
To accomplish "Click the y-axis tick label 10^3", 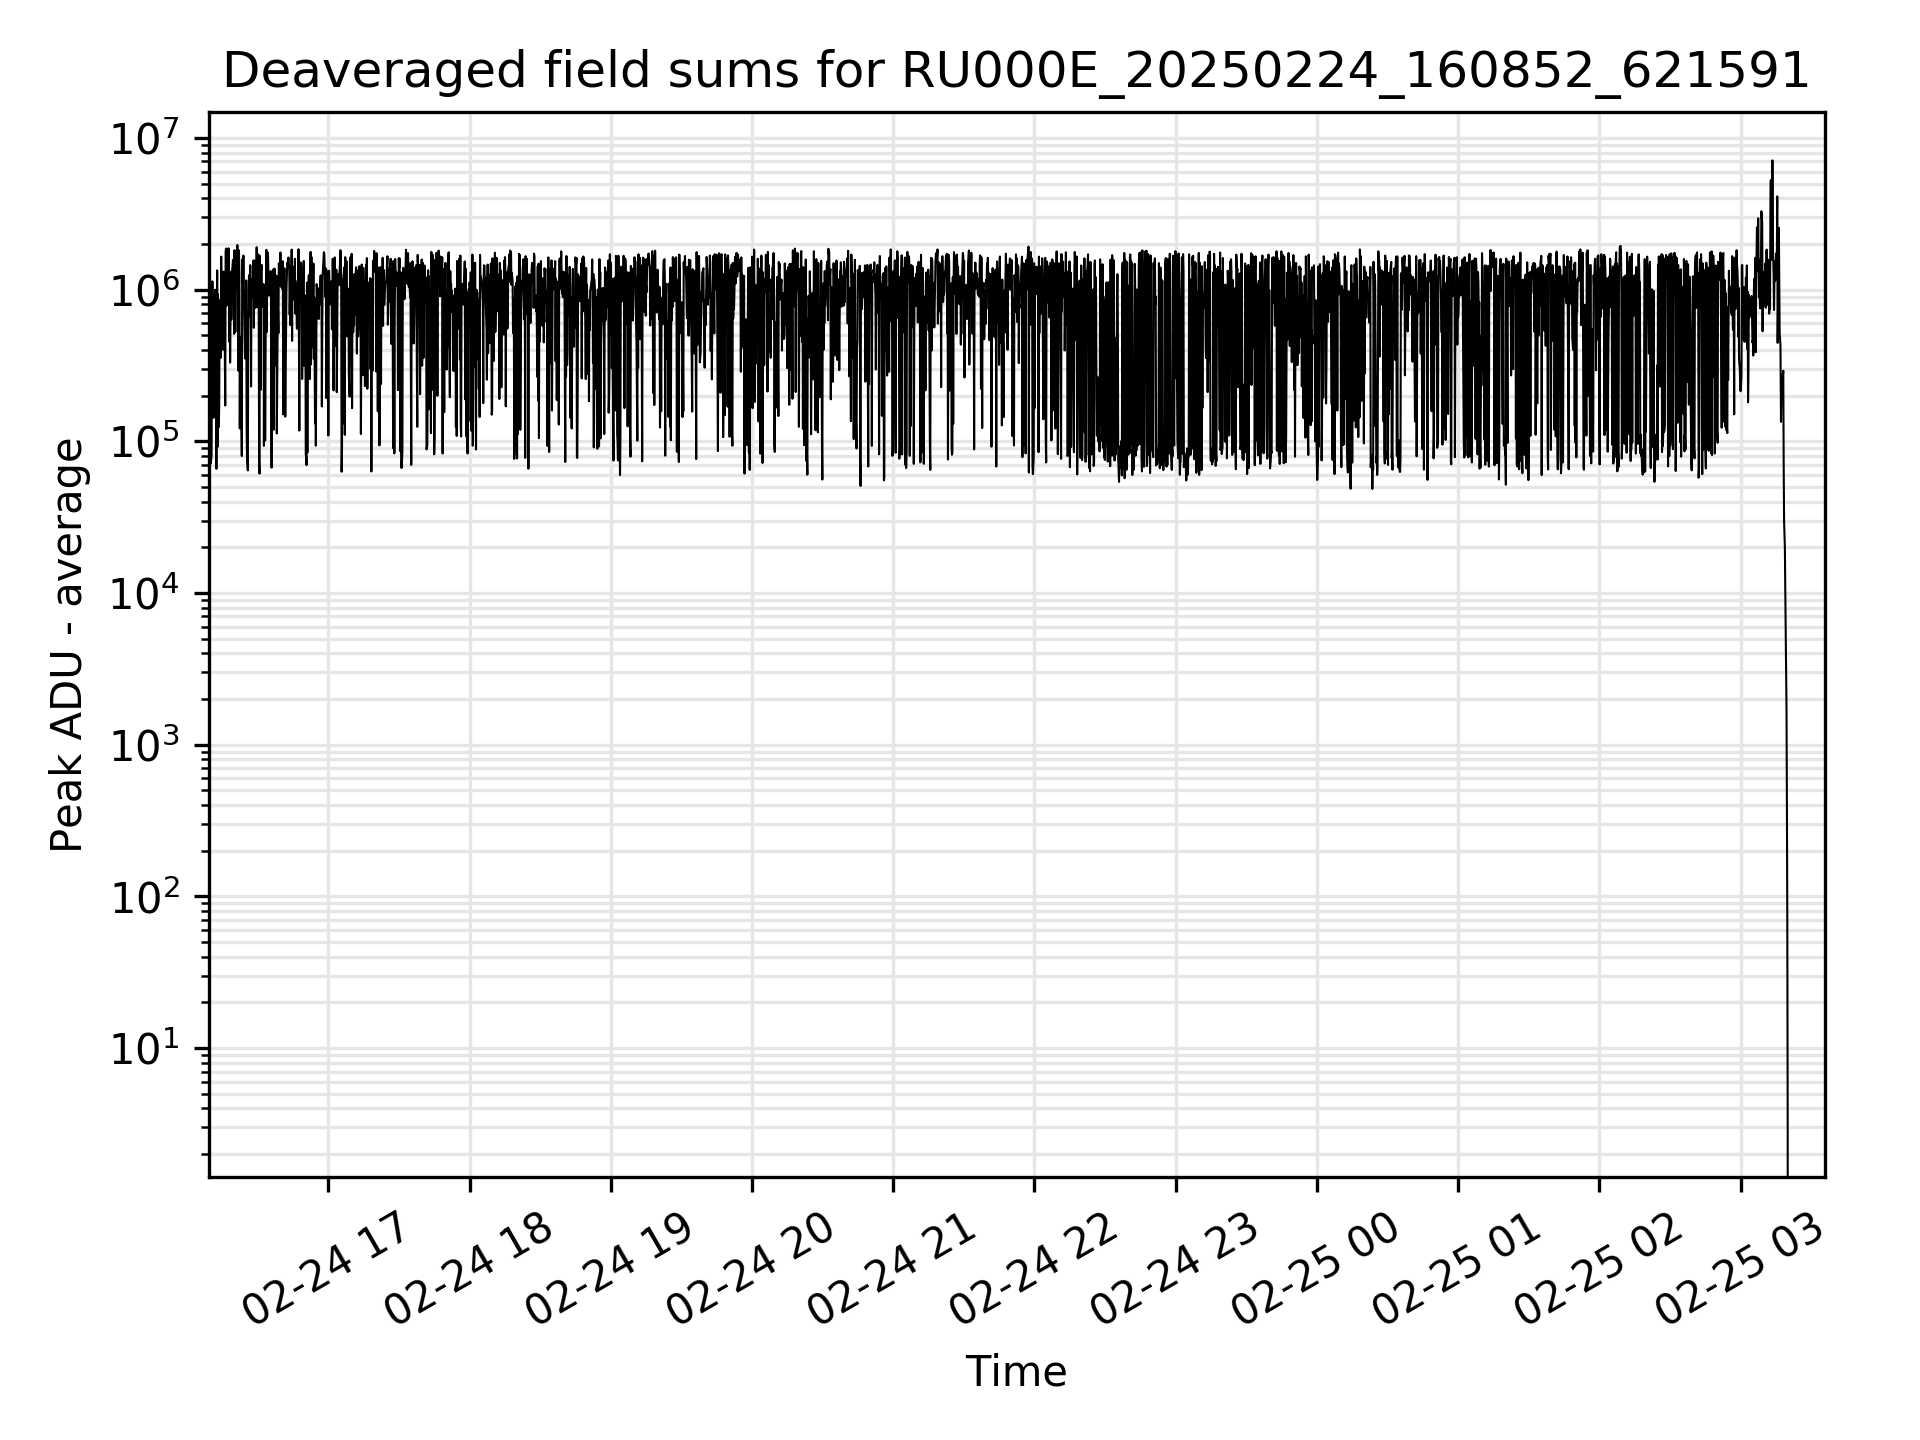I will (x=146, y=744).
